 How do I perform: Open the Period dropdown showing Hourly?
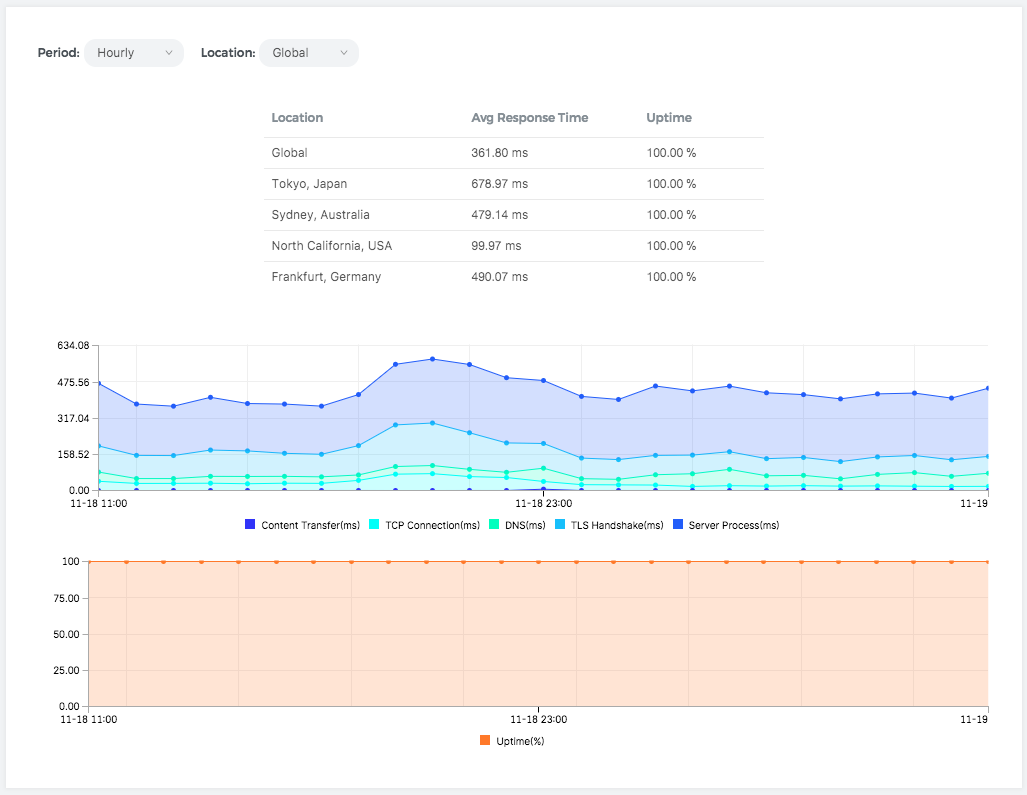coord(133,53)
